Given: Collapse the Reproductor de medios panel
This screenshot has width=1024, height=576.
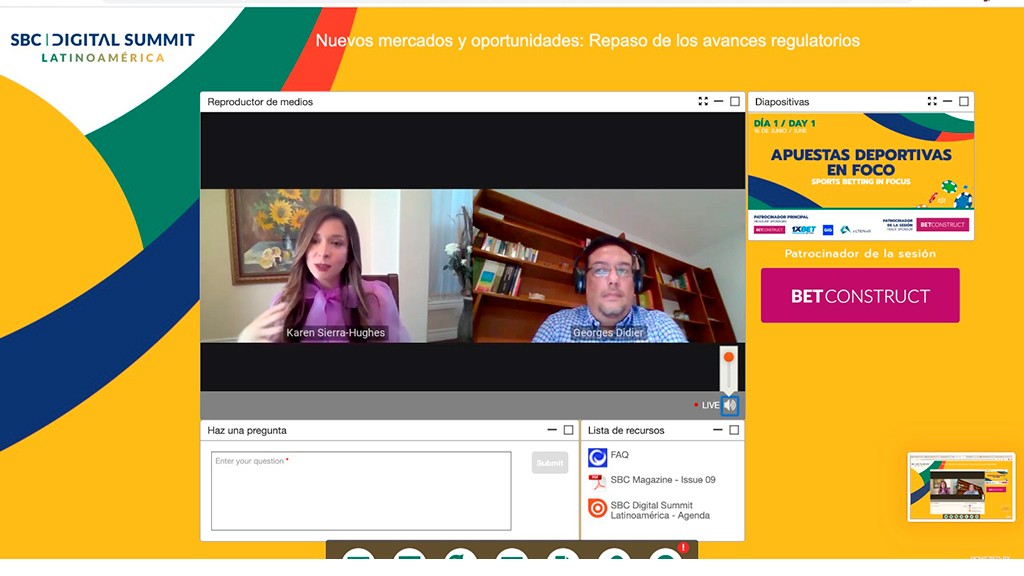Looking at the screenshot, I should coord(718,101).
